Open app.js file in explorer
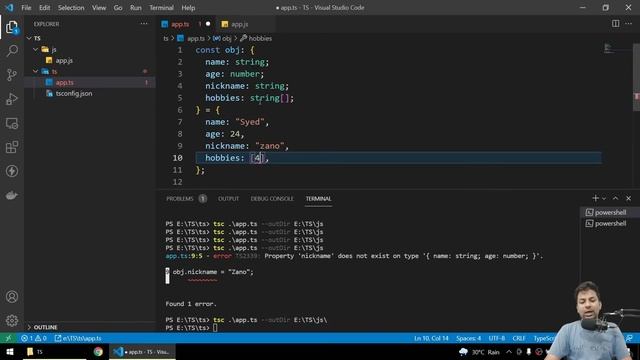The image size is (640, 360). (64, 60)
